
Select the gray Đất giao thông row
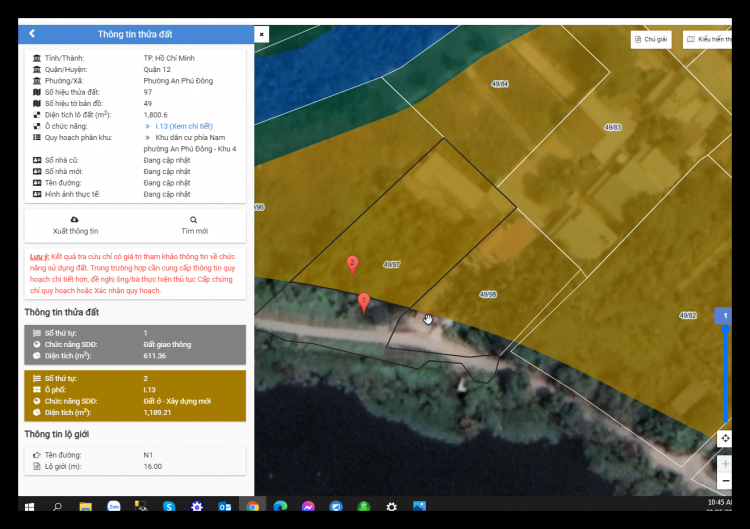click(x=135, y=345)
